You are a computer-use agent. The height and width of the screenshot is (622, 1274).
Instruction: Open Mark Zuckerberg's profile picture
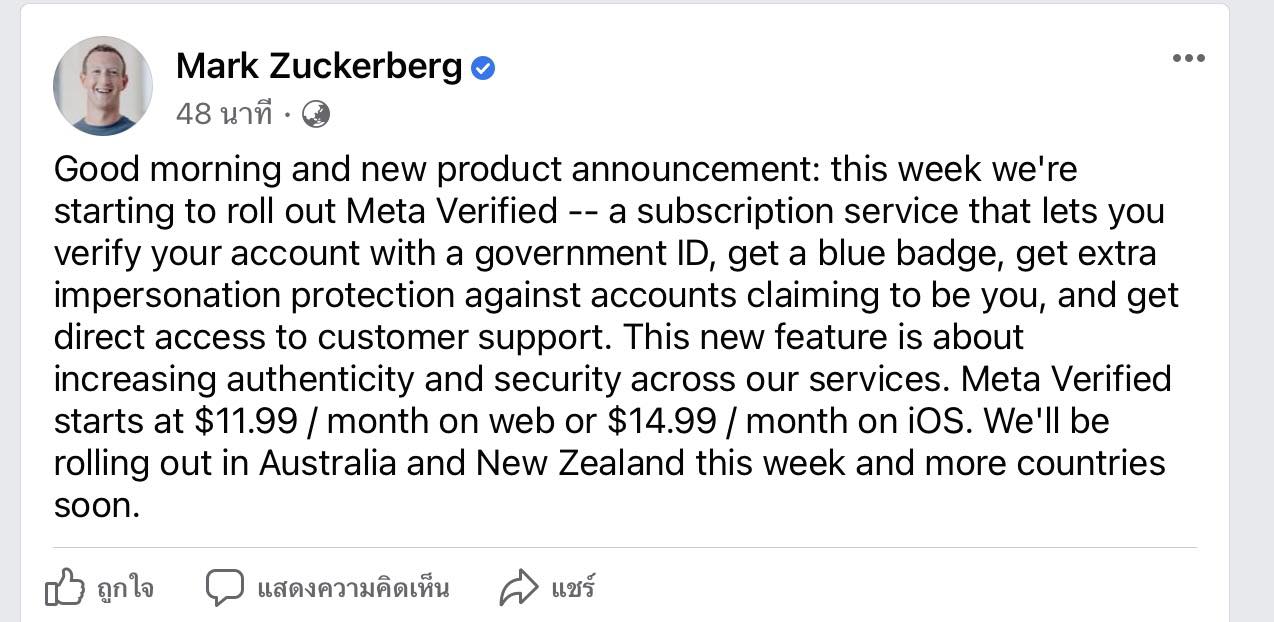tap(103, 86)
